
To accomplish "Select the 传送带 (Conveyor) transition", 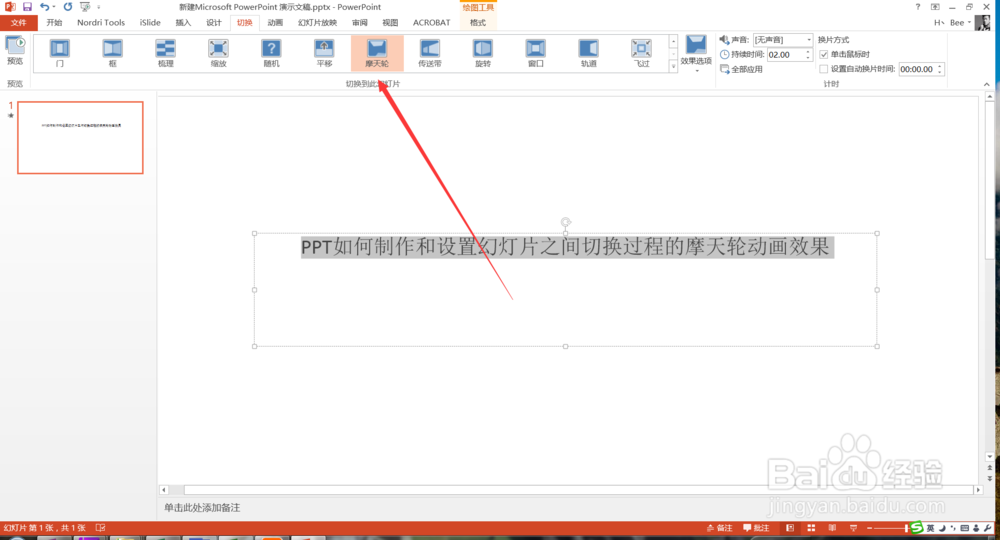I will tap(430, 53).
